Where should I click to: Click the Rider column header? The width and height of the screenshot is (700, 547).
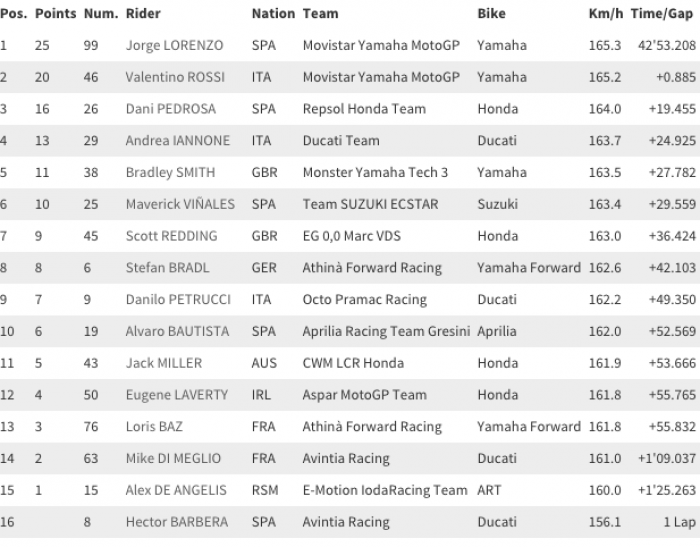point(143,13)
